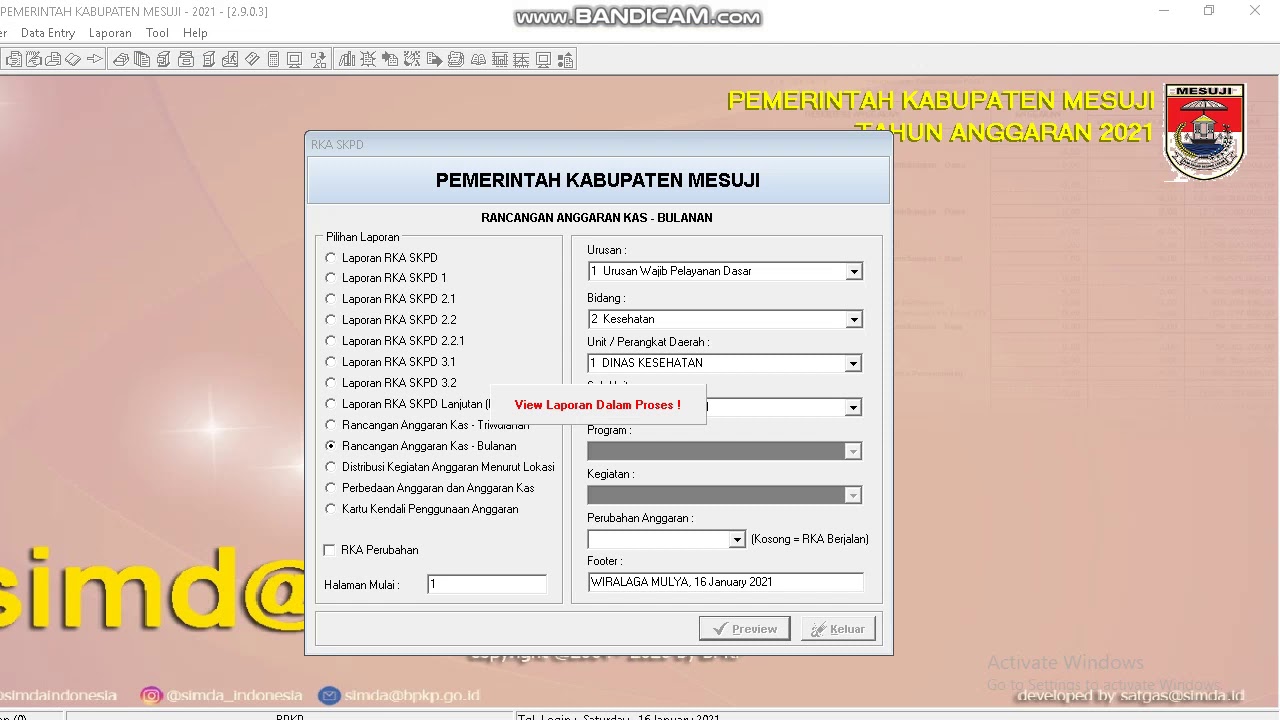Click the Halaman Mulai input field
The width and height of the screenshot is (1280, 720).
point(487,585)
